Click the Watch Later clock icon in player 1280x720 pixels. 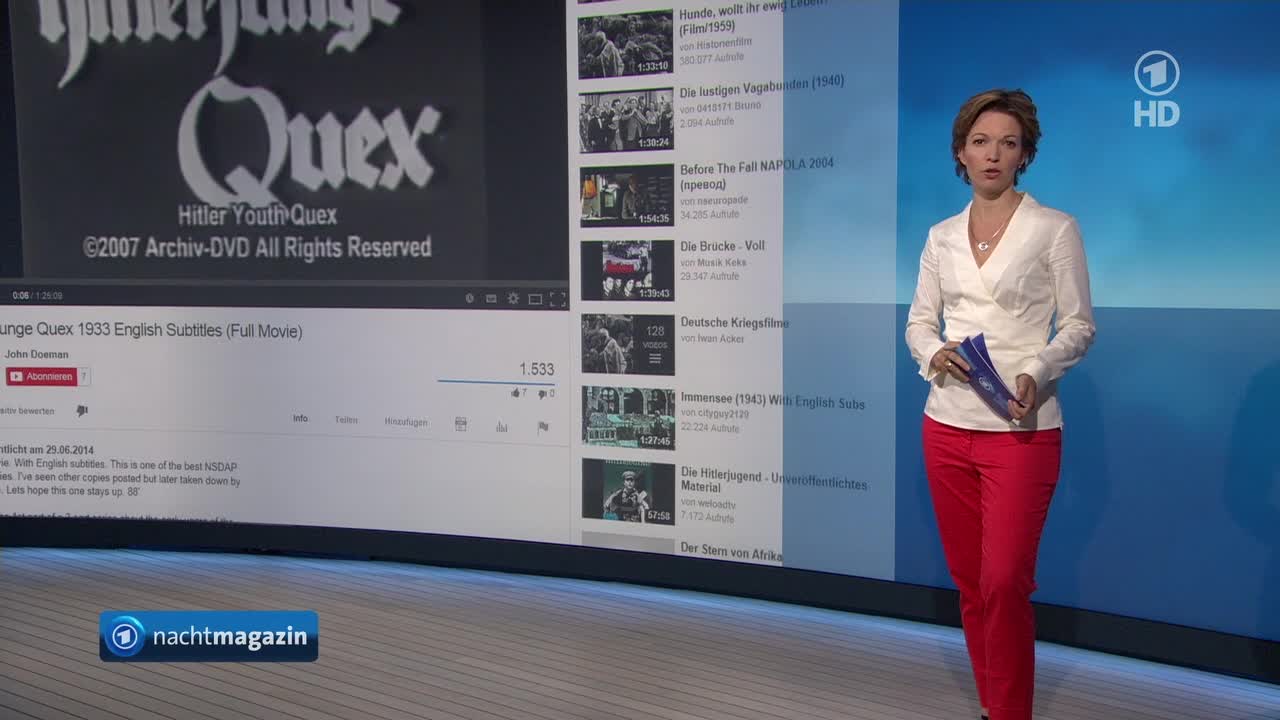coord(470,298)
